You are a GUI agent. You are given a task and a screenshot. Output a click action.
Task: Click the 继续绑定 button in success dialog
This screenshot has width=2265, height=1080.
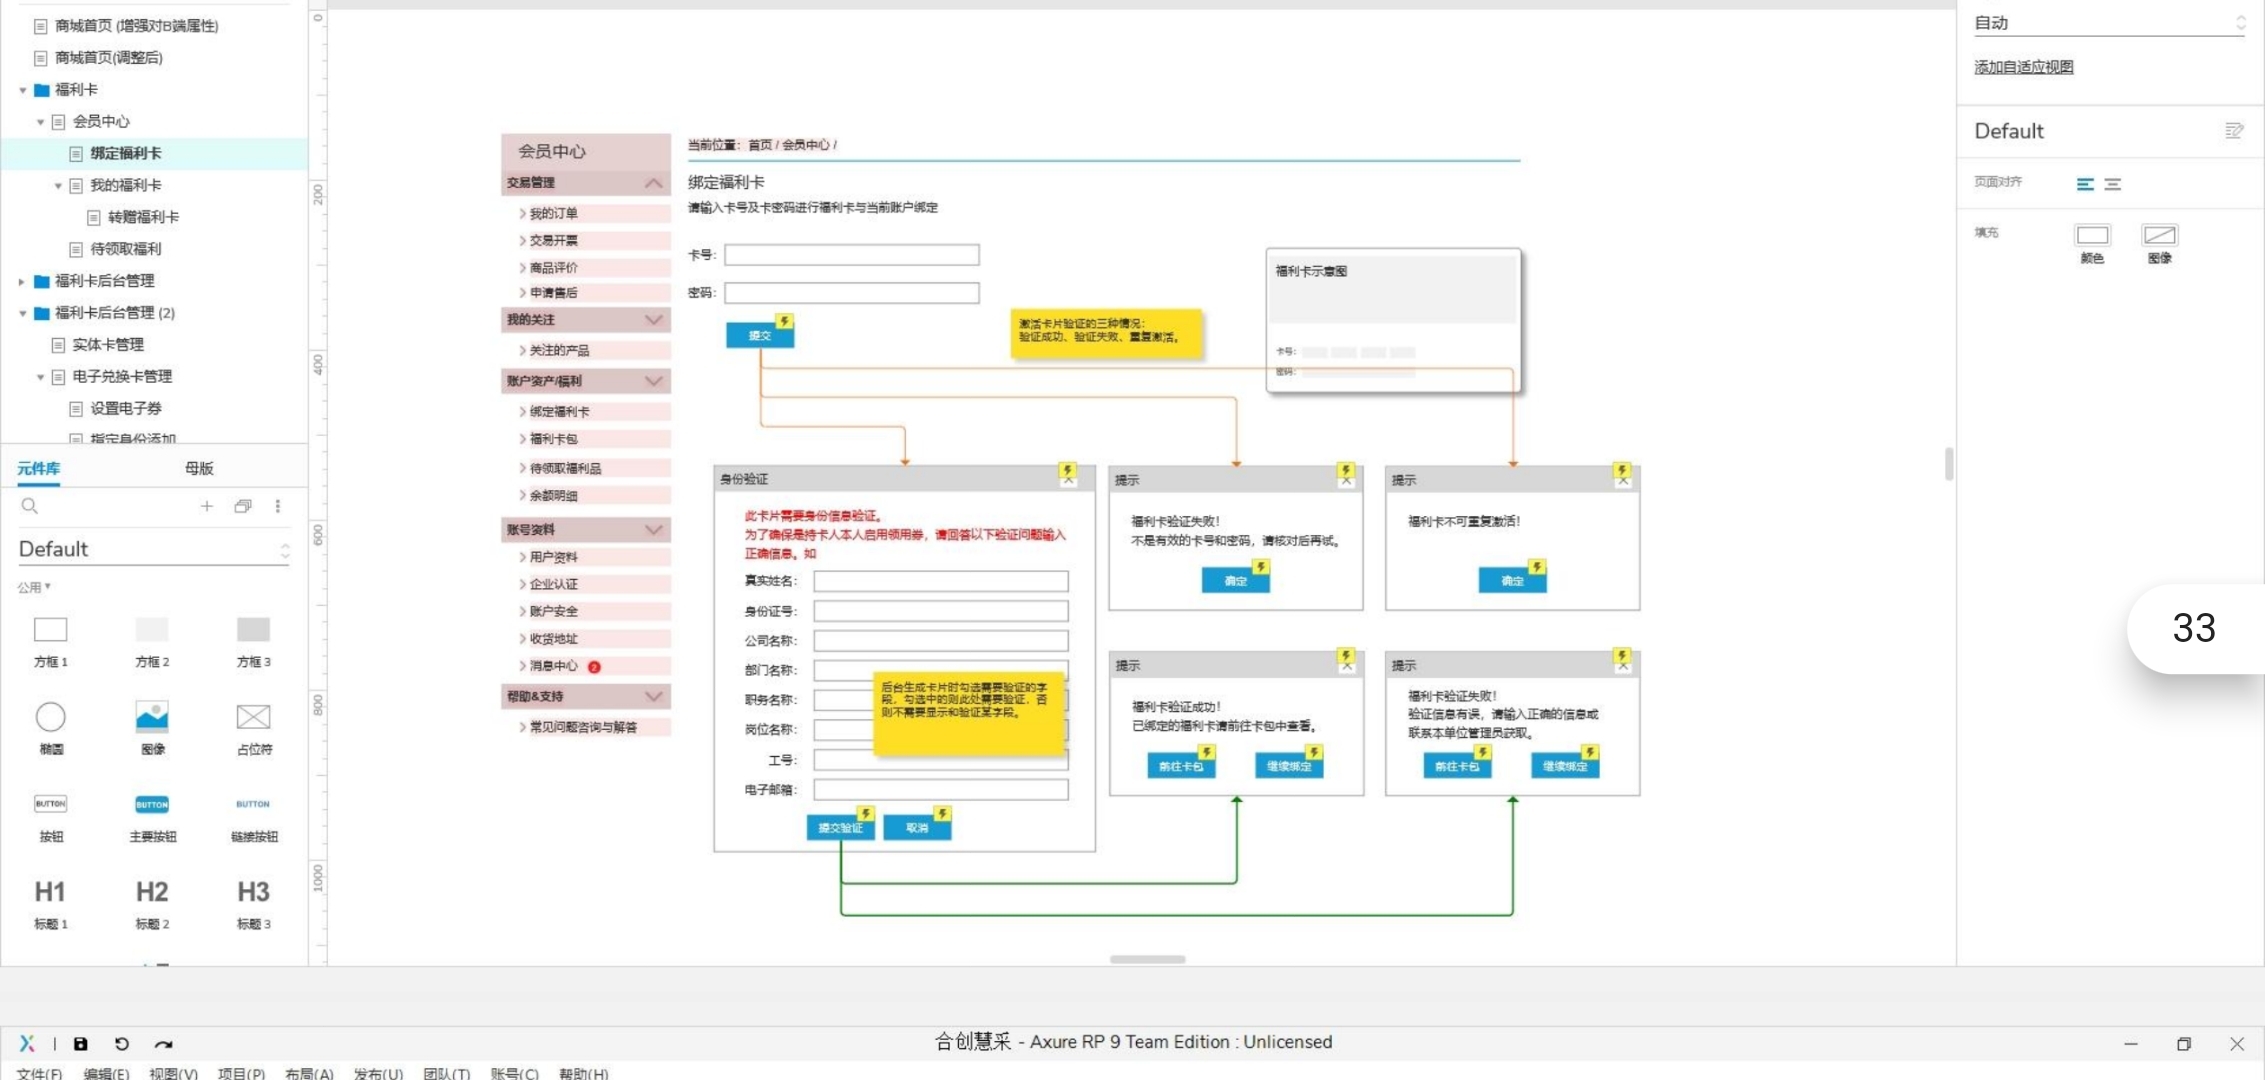tap(1289, 766)
